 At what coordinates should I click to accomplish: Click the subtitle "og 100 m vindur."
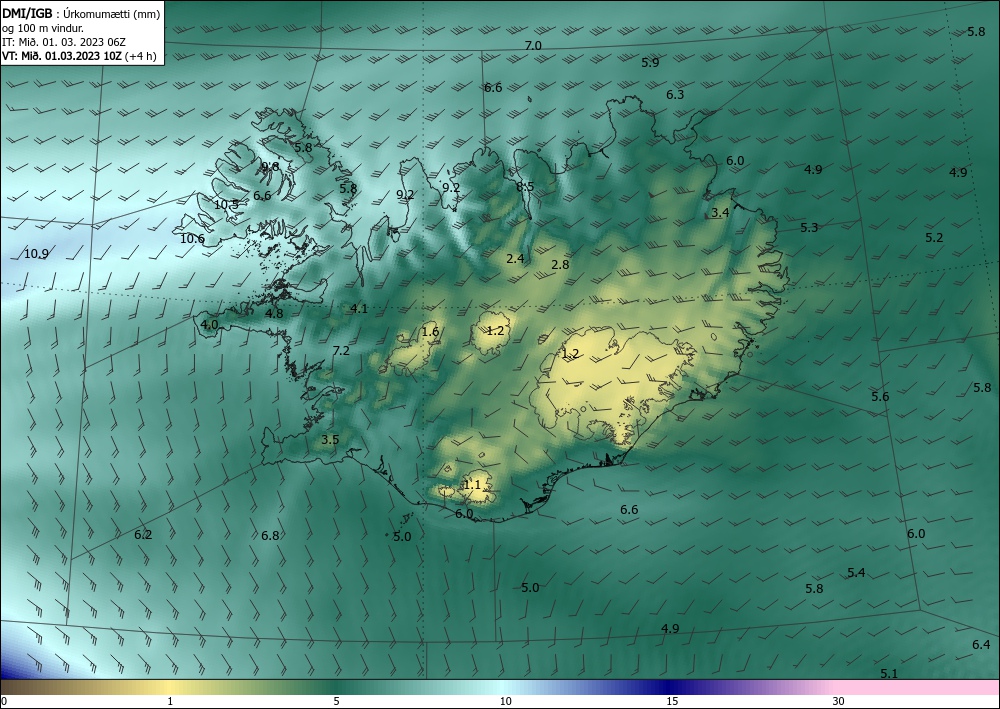coord(43,28)
